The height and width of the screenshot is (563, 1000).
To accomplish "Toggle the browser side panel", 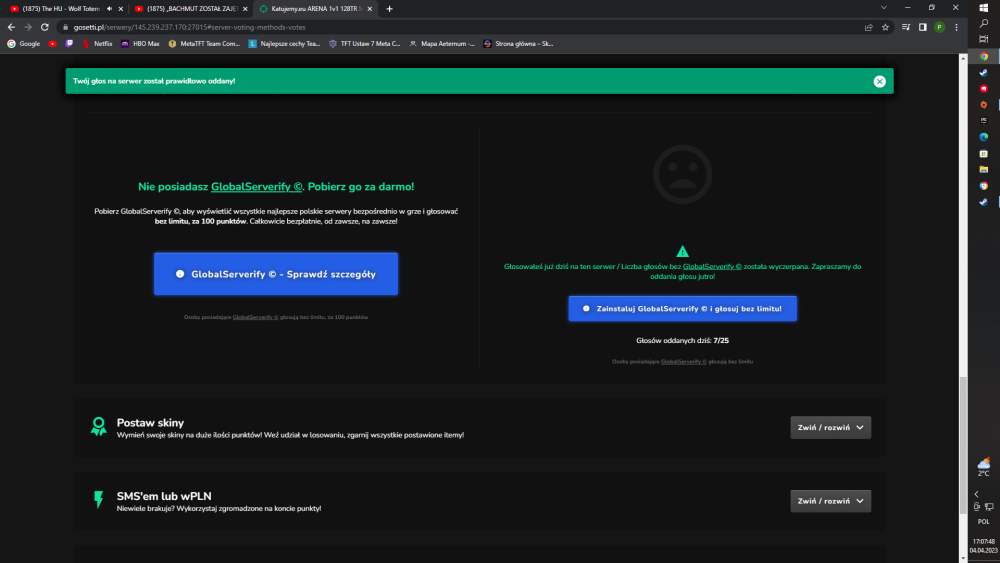I will 922,27.
